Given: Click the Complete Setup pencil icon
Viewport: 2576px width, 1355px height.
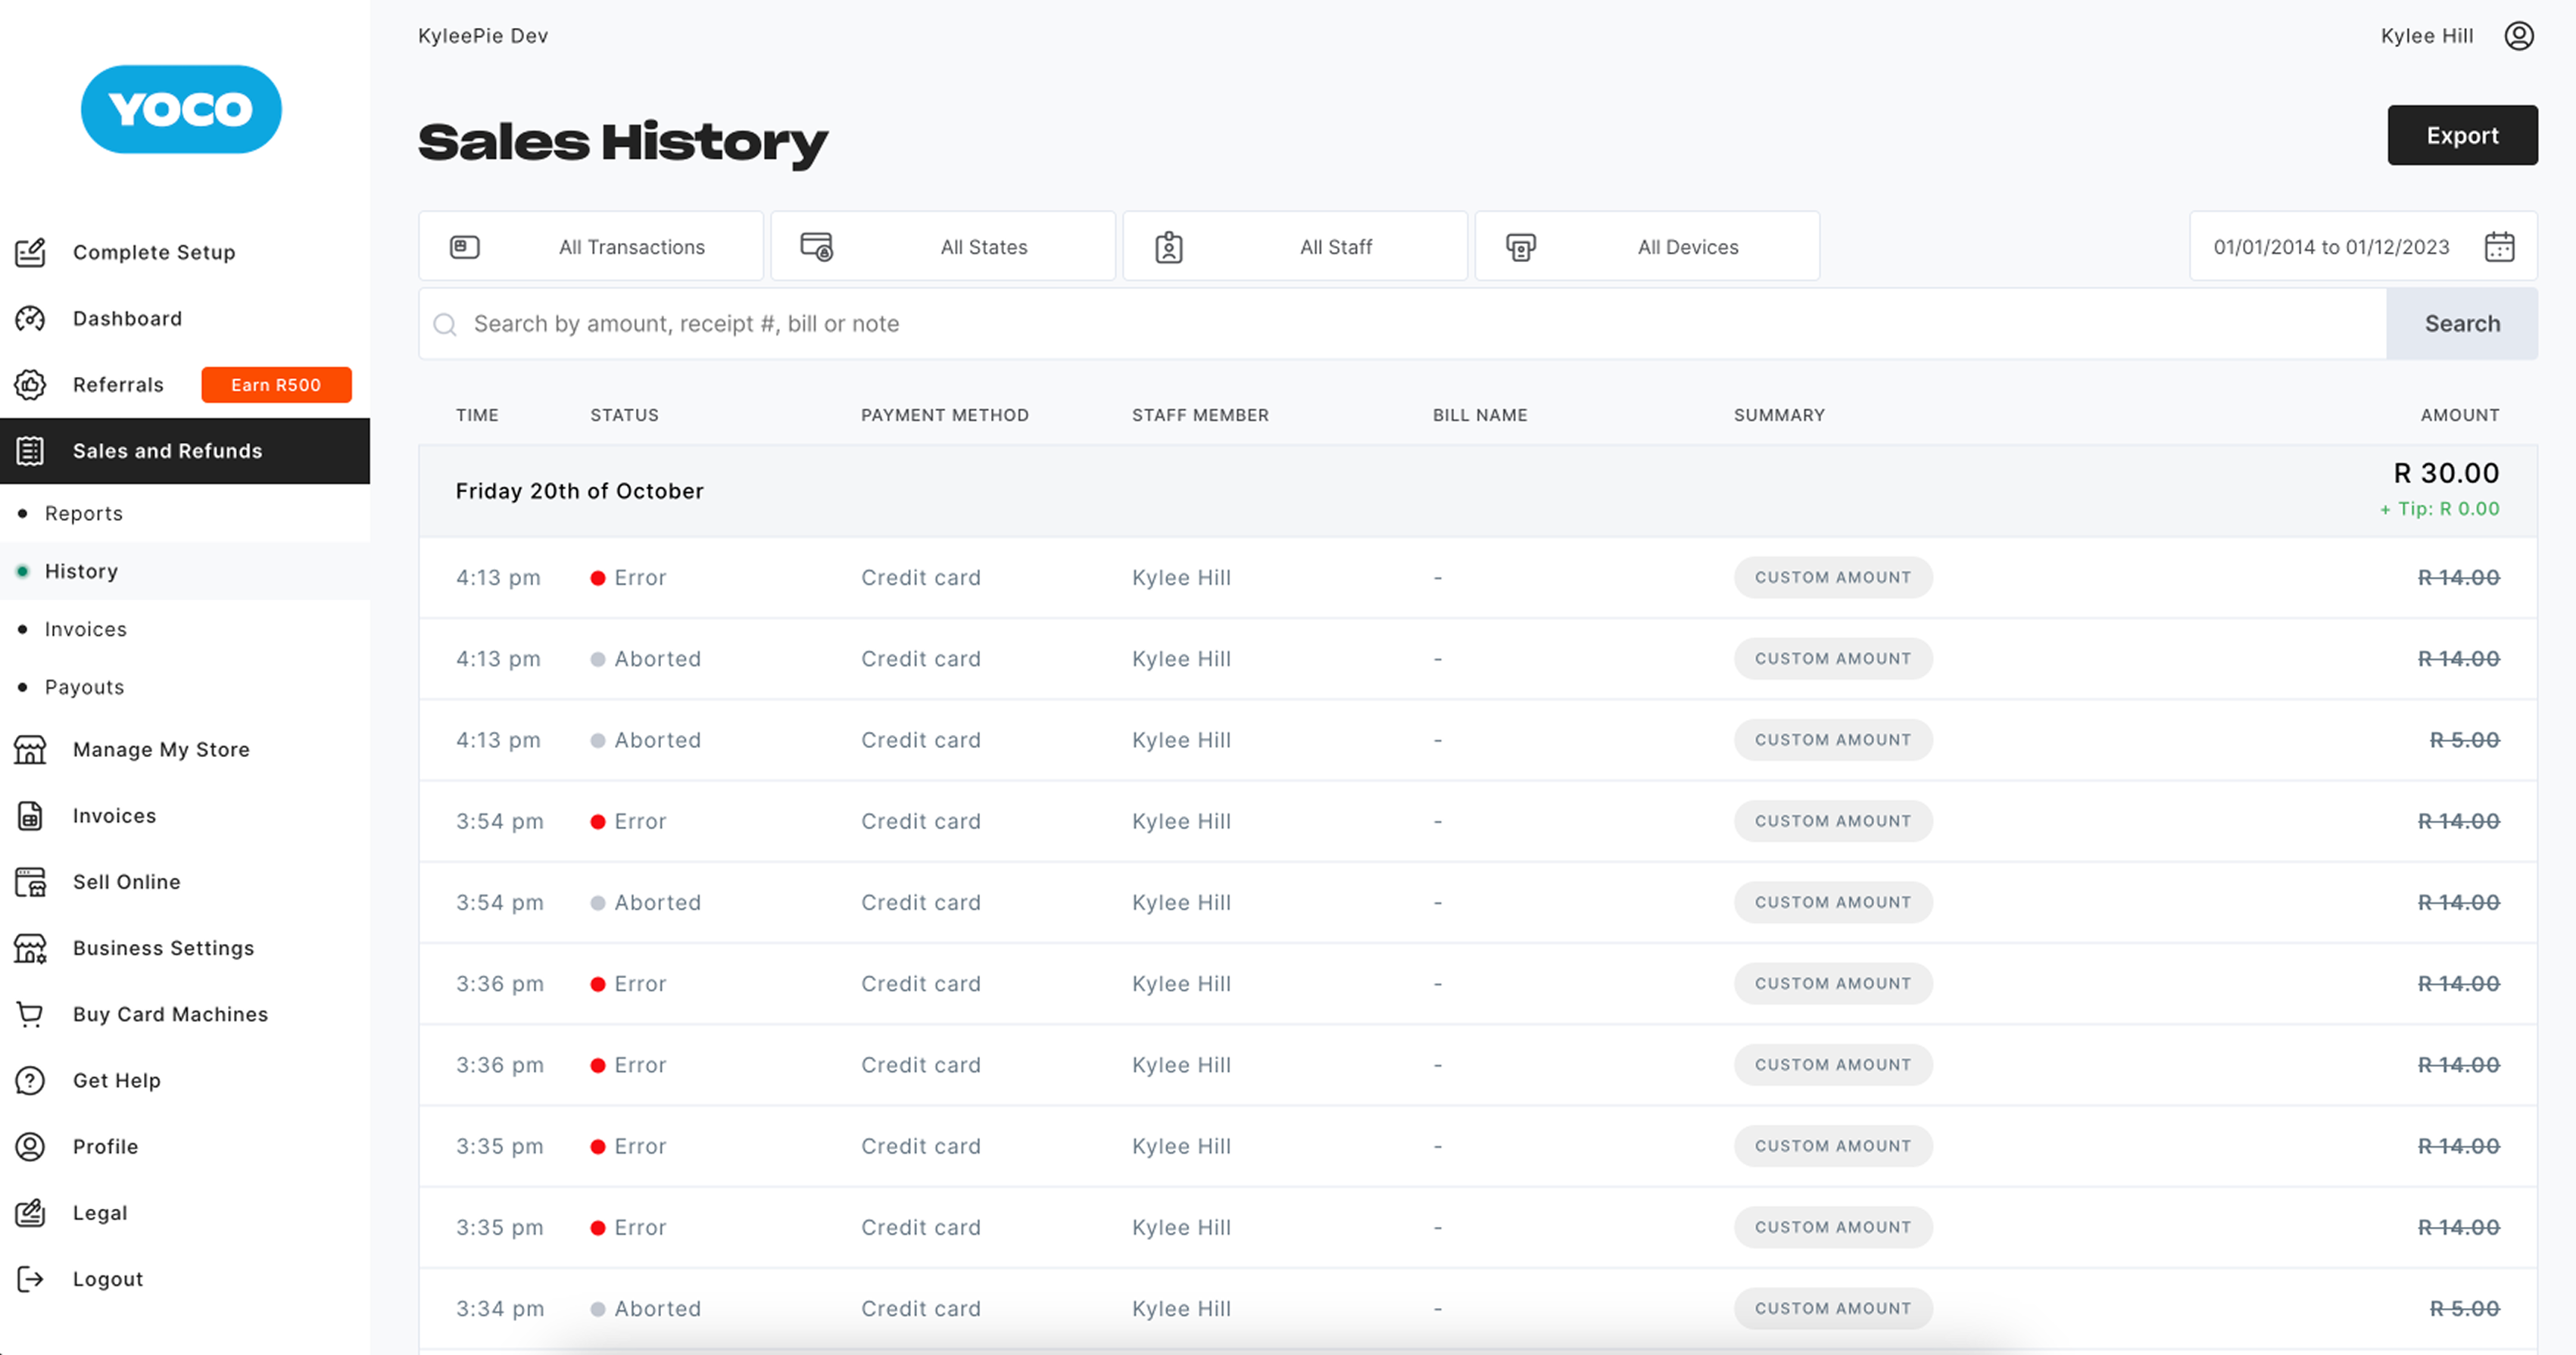Looking at the screenshot, I should [x=30, y=252].
